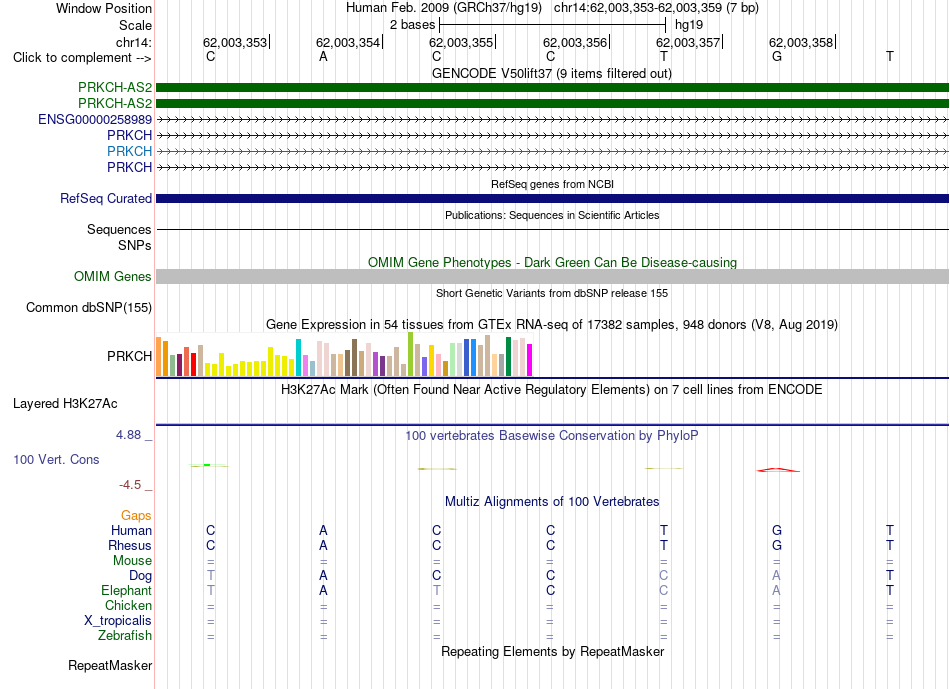Click the red conservation peak under G
Image resolution: width=950 pixels, height=689 pixels.
778,470
